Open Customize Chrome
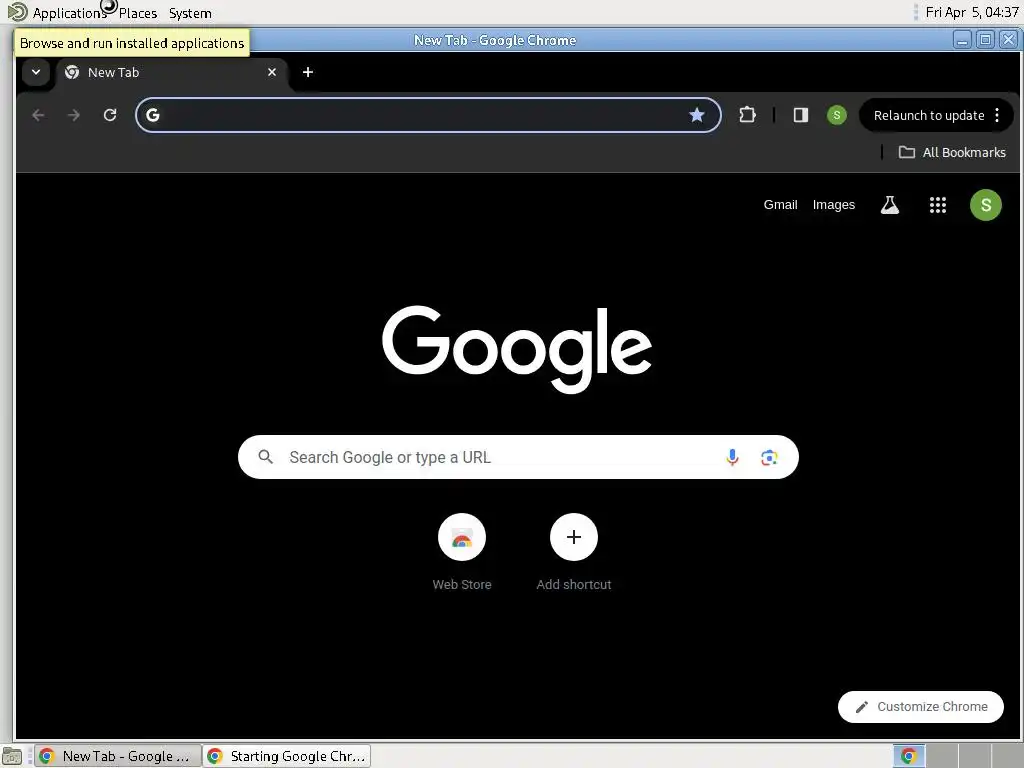Screen dimensions: 1024x768 click(921, 707)
